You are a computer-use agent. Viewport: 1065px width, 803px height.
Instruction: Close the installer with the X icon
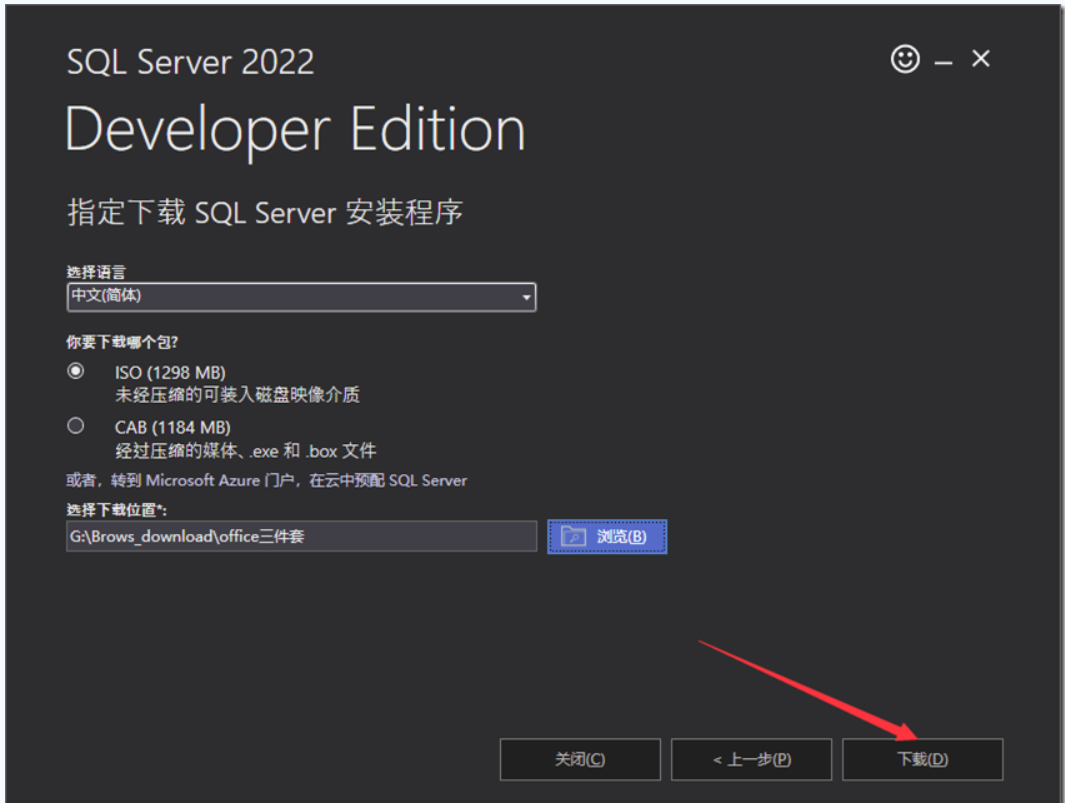pyautogui.click(x=980, y=58)
